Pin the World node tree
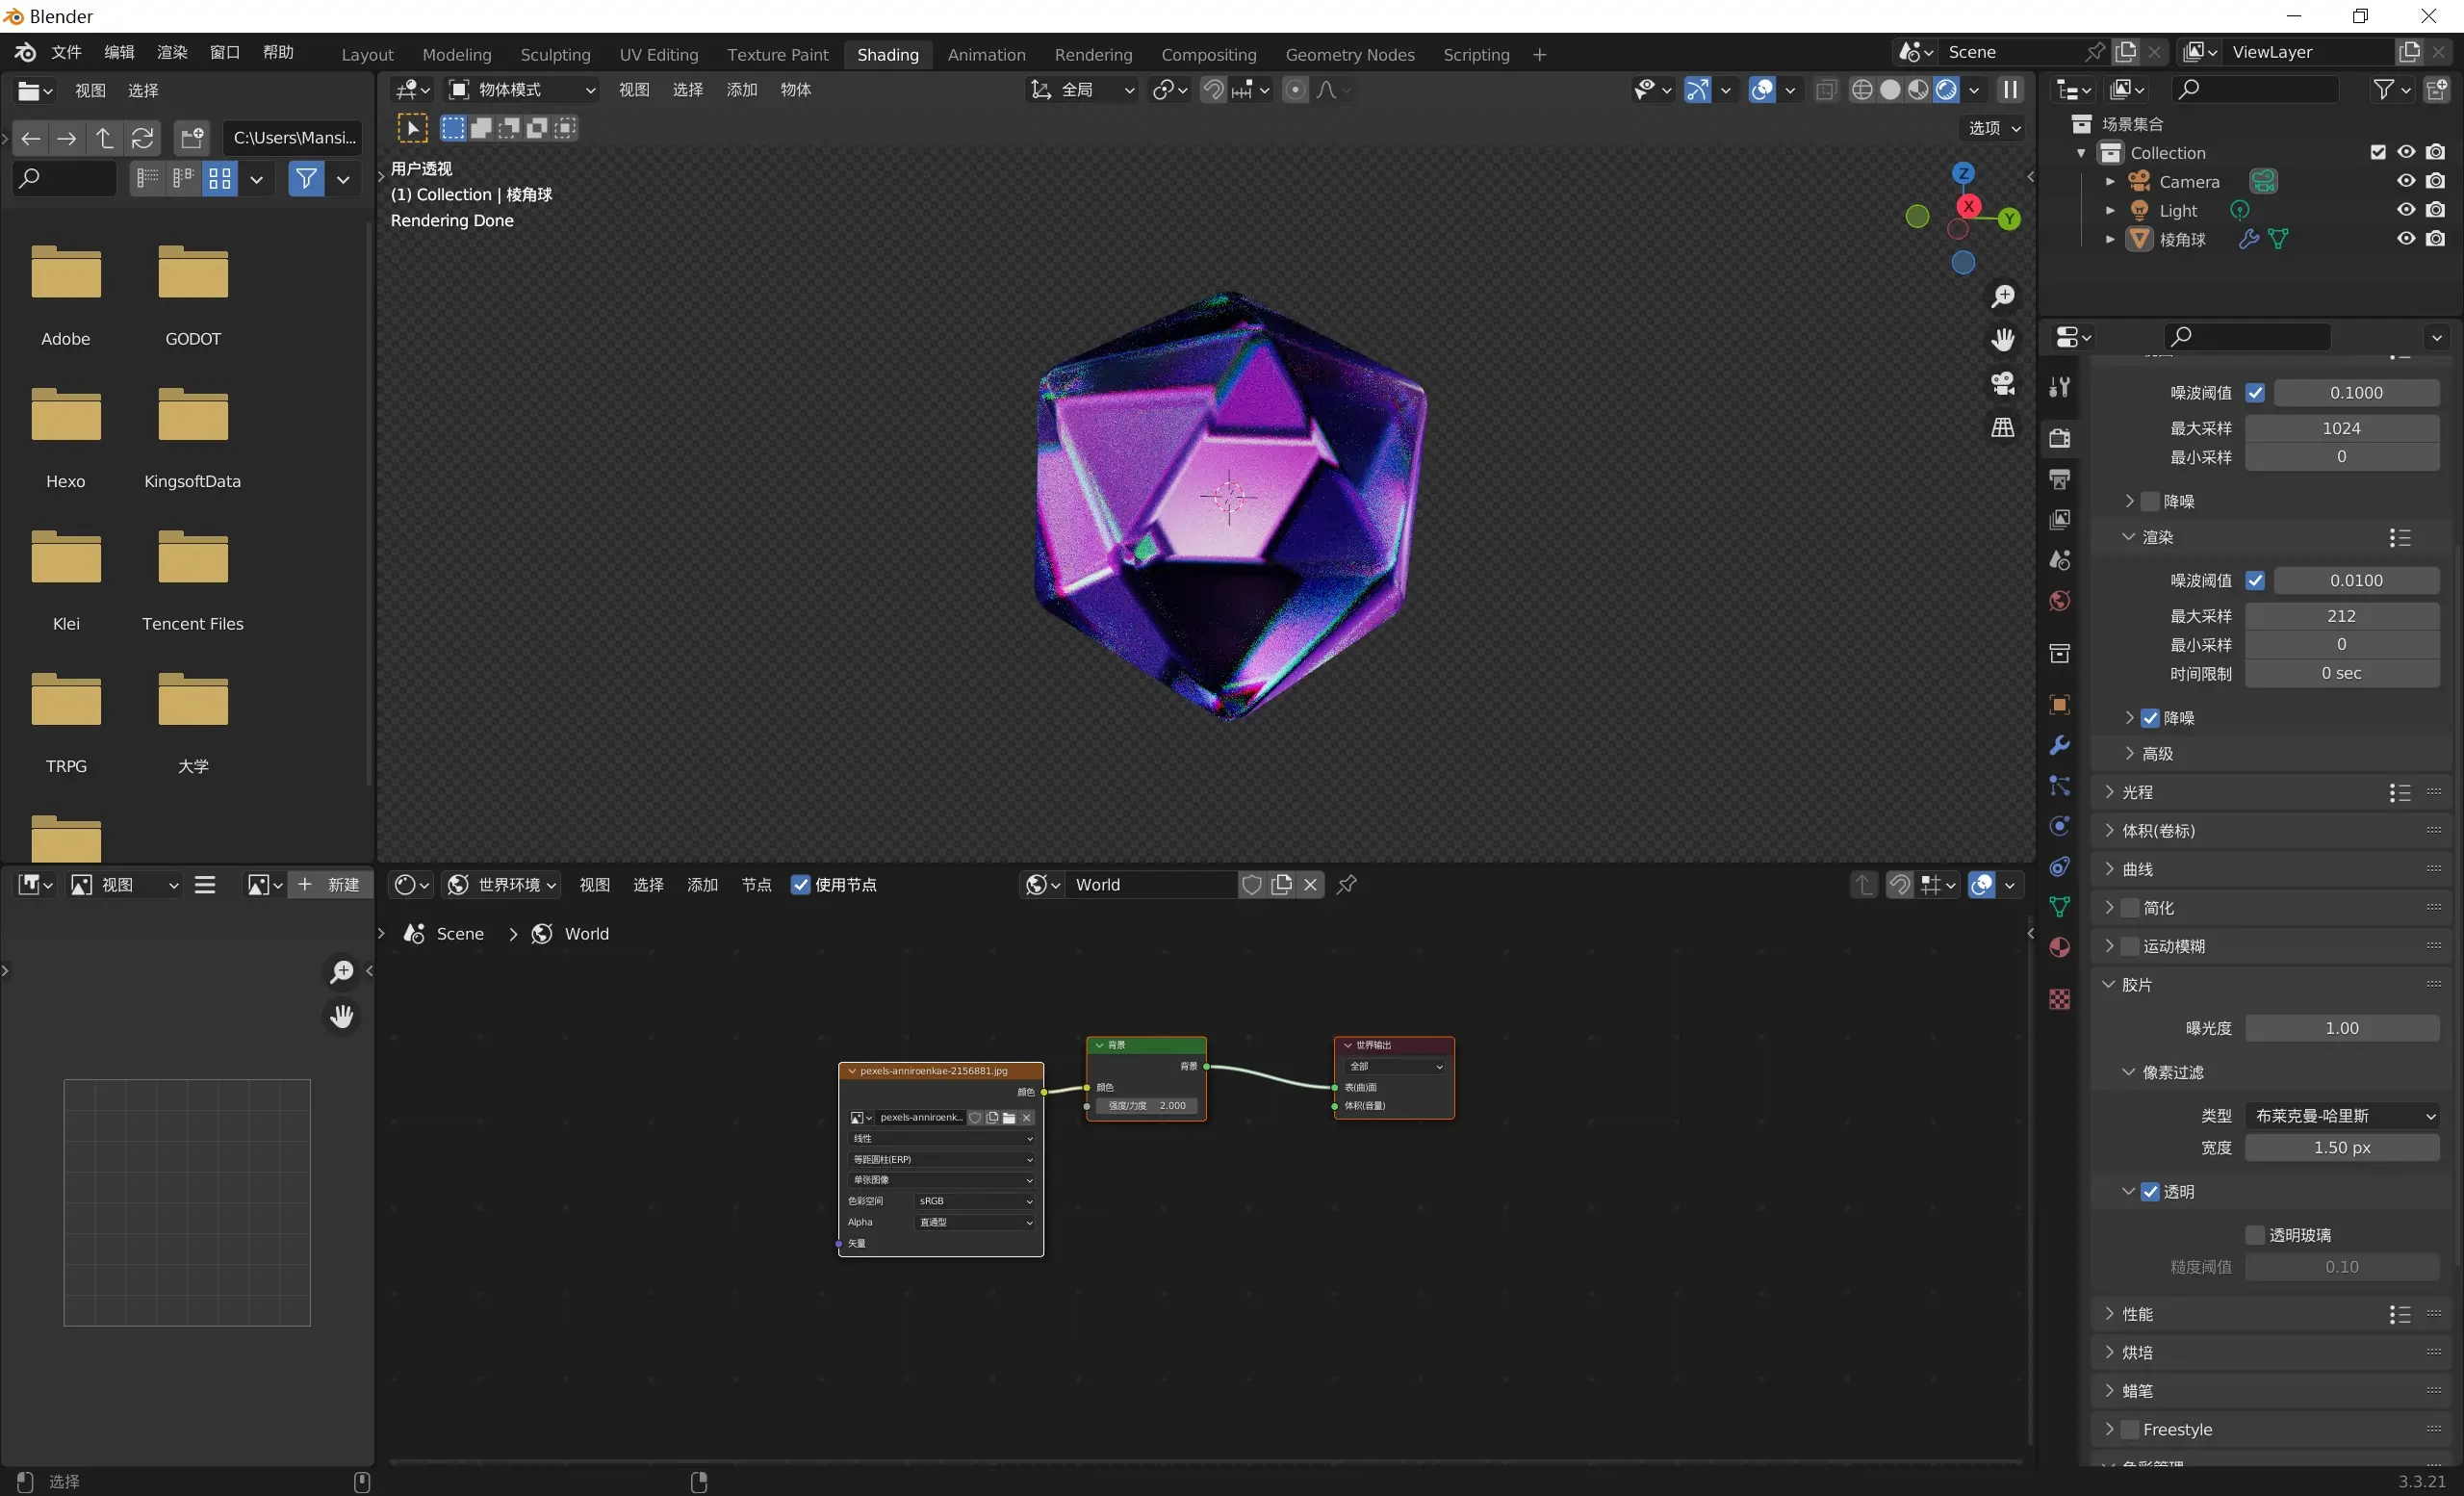The width and height of the screenshot is (2464, 1496). tap(1347, 884)
